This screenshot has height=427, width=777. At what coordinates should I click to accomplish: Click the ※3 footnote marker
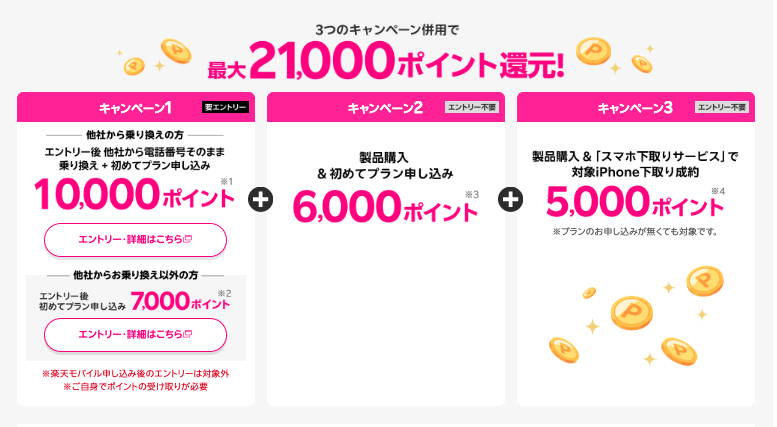[472, 194]
